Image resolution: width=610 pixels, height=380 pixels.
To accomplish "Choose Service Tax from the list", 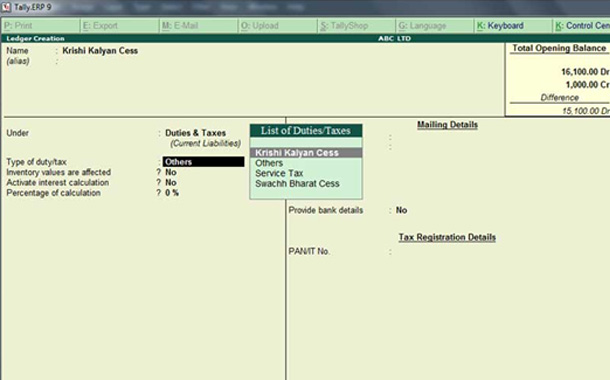I will click(x=306, y=173).
